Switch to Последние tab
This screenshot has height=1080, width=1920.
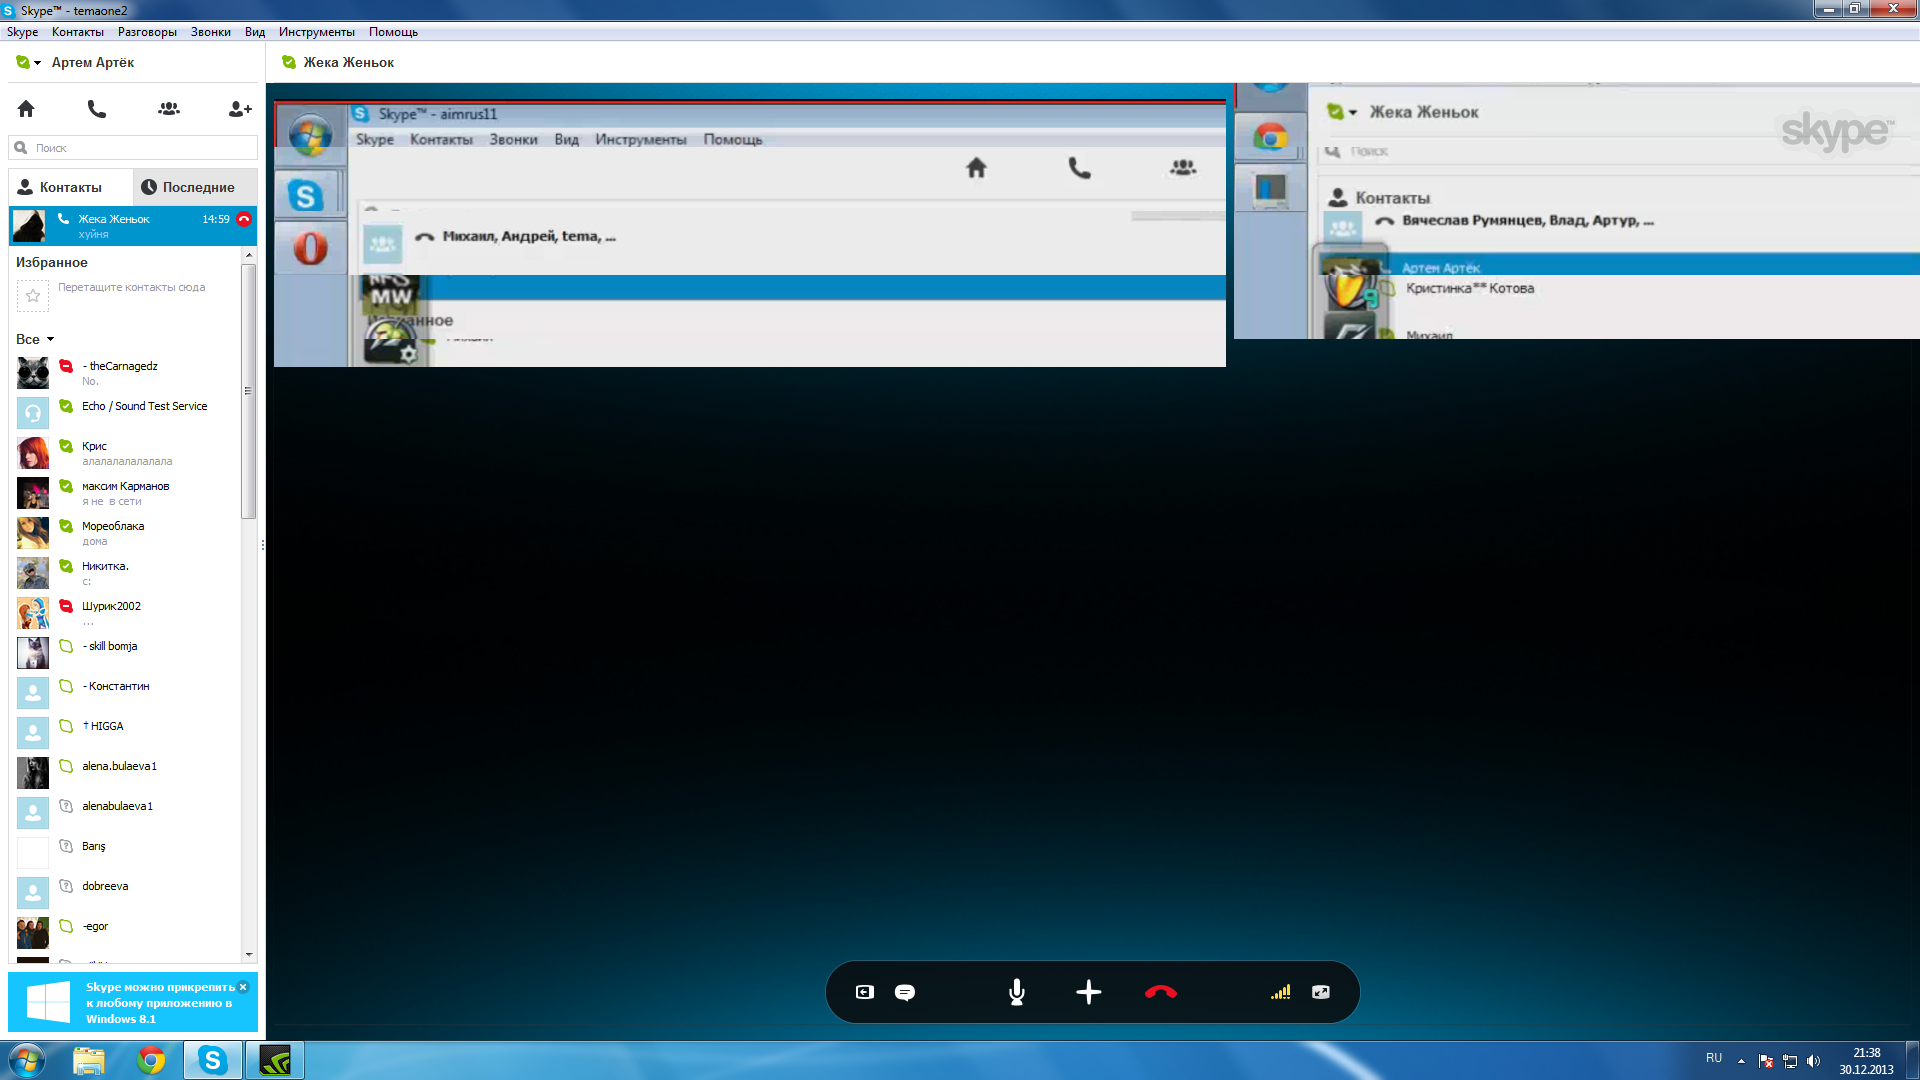click(195, 187)
